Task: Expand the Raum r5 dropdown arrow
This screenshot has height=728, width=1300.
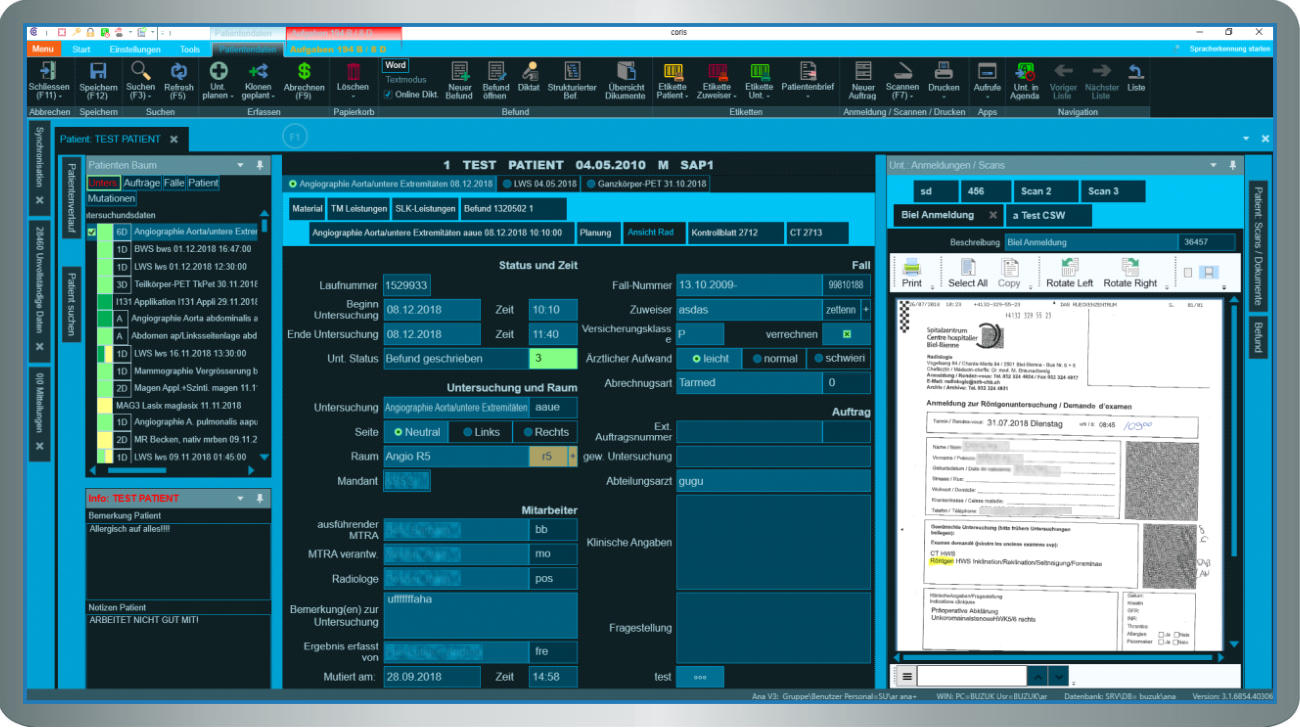Action: pyautogui.click(x=572, y=456)
